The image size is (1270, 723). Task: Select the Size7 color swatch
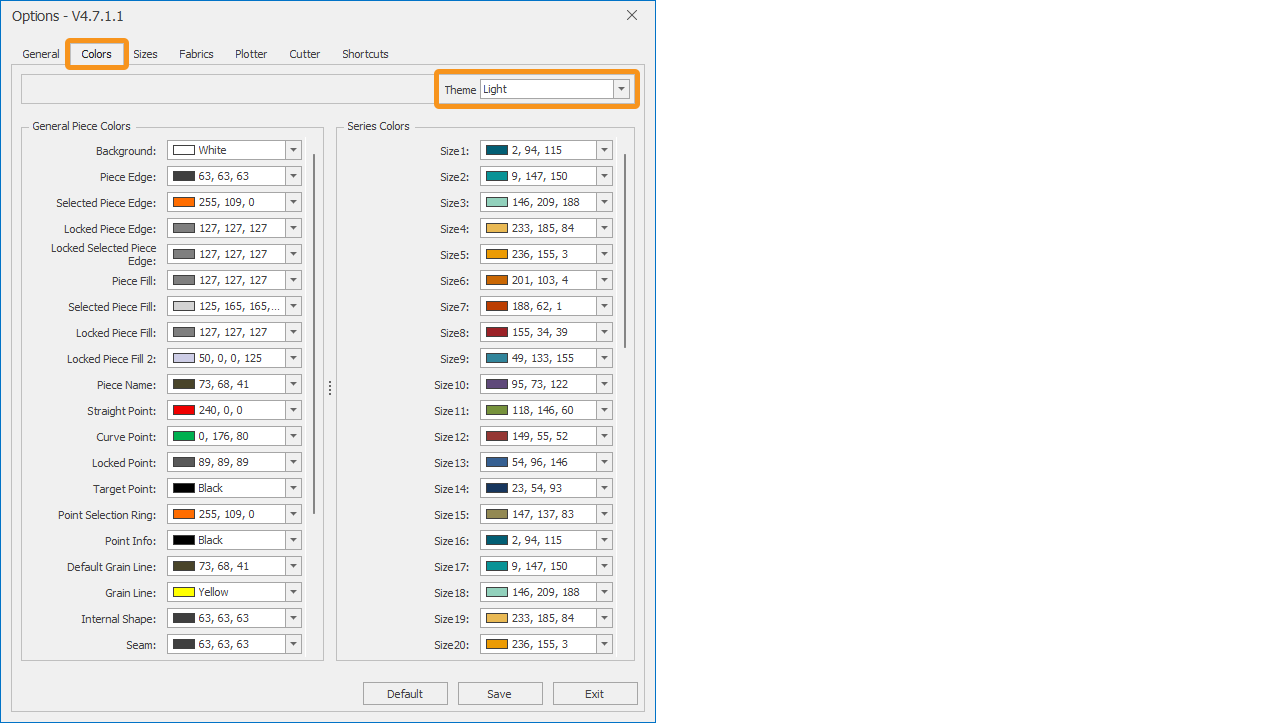497,306
